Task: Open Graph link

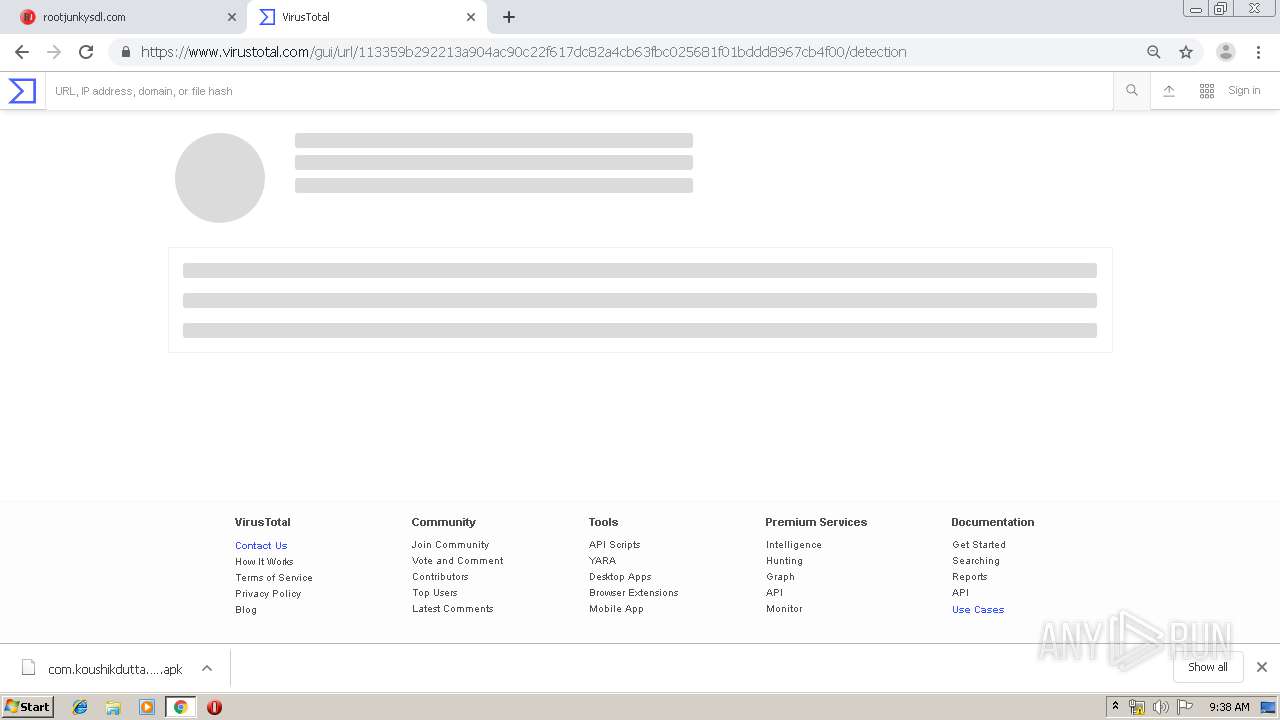Action: point(780,577)
